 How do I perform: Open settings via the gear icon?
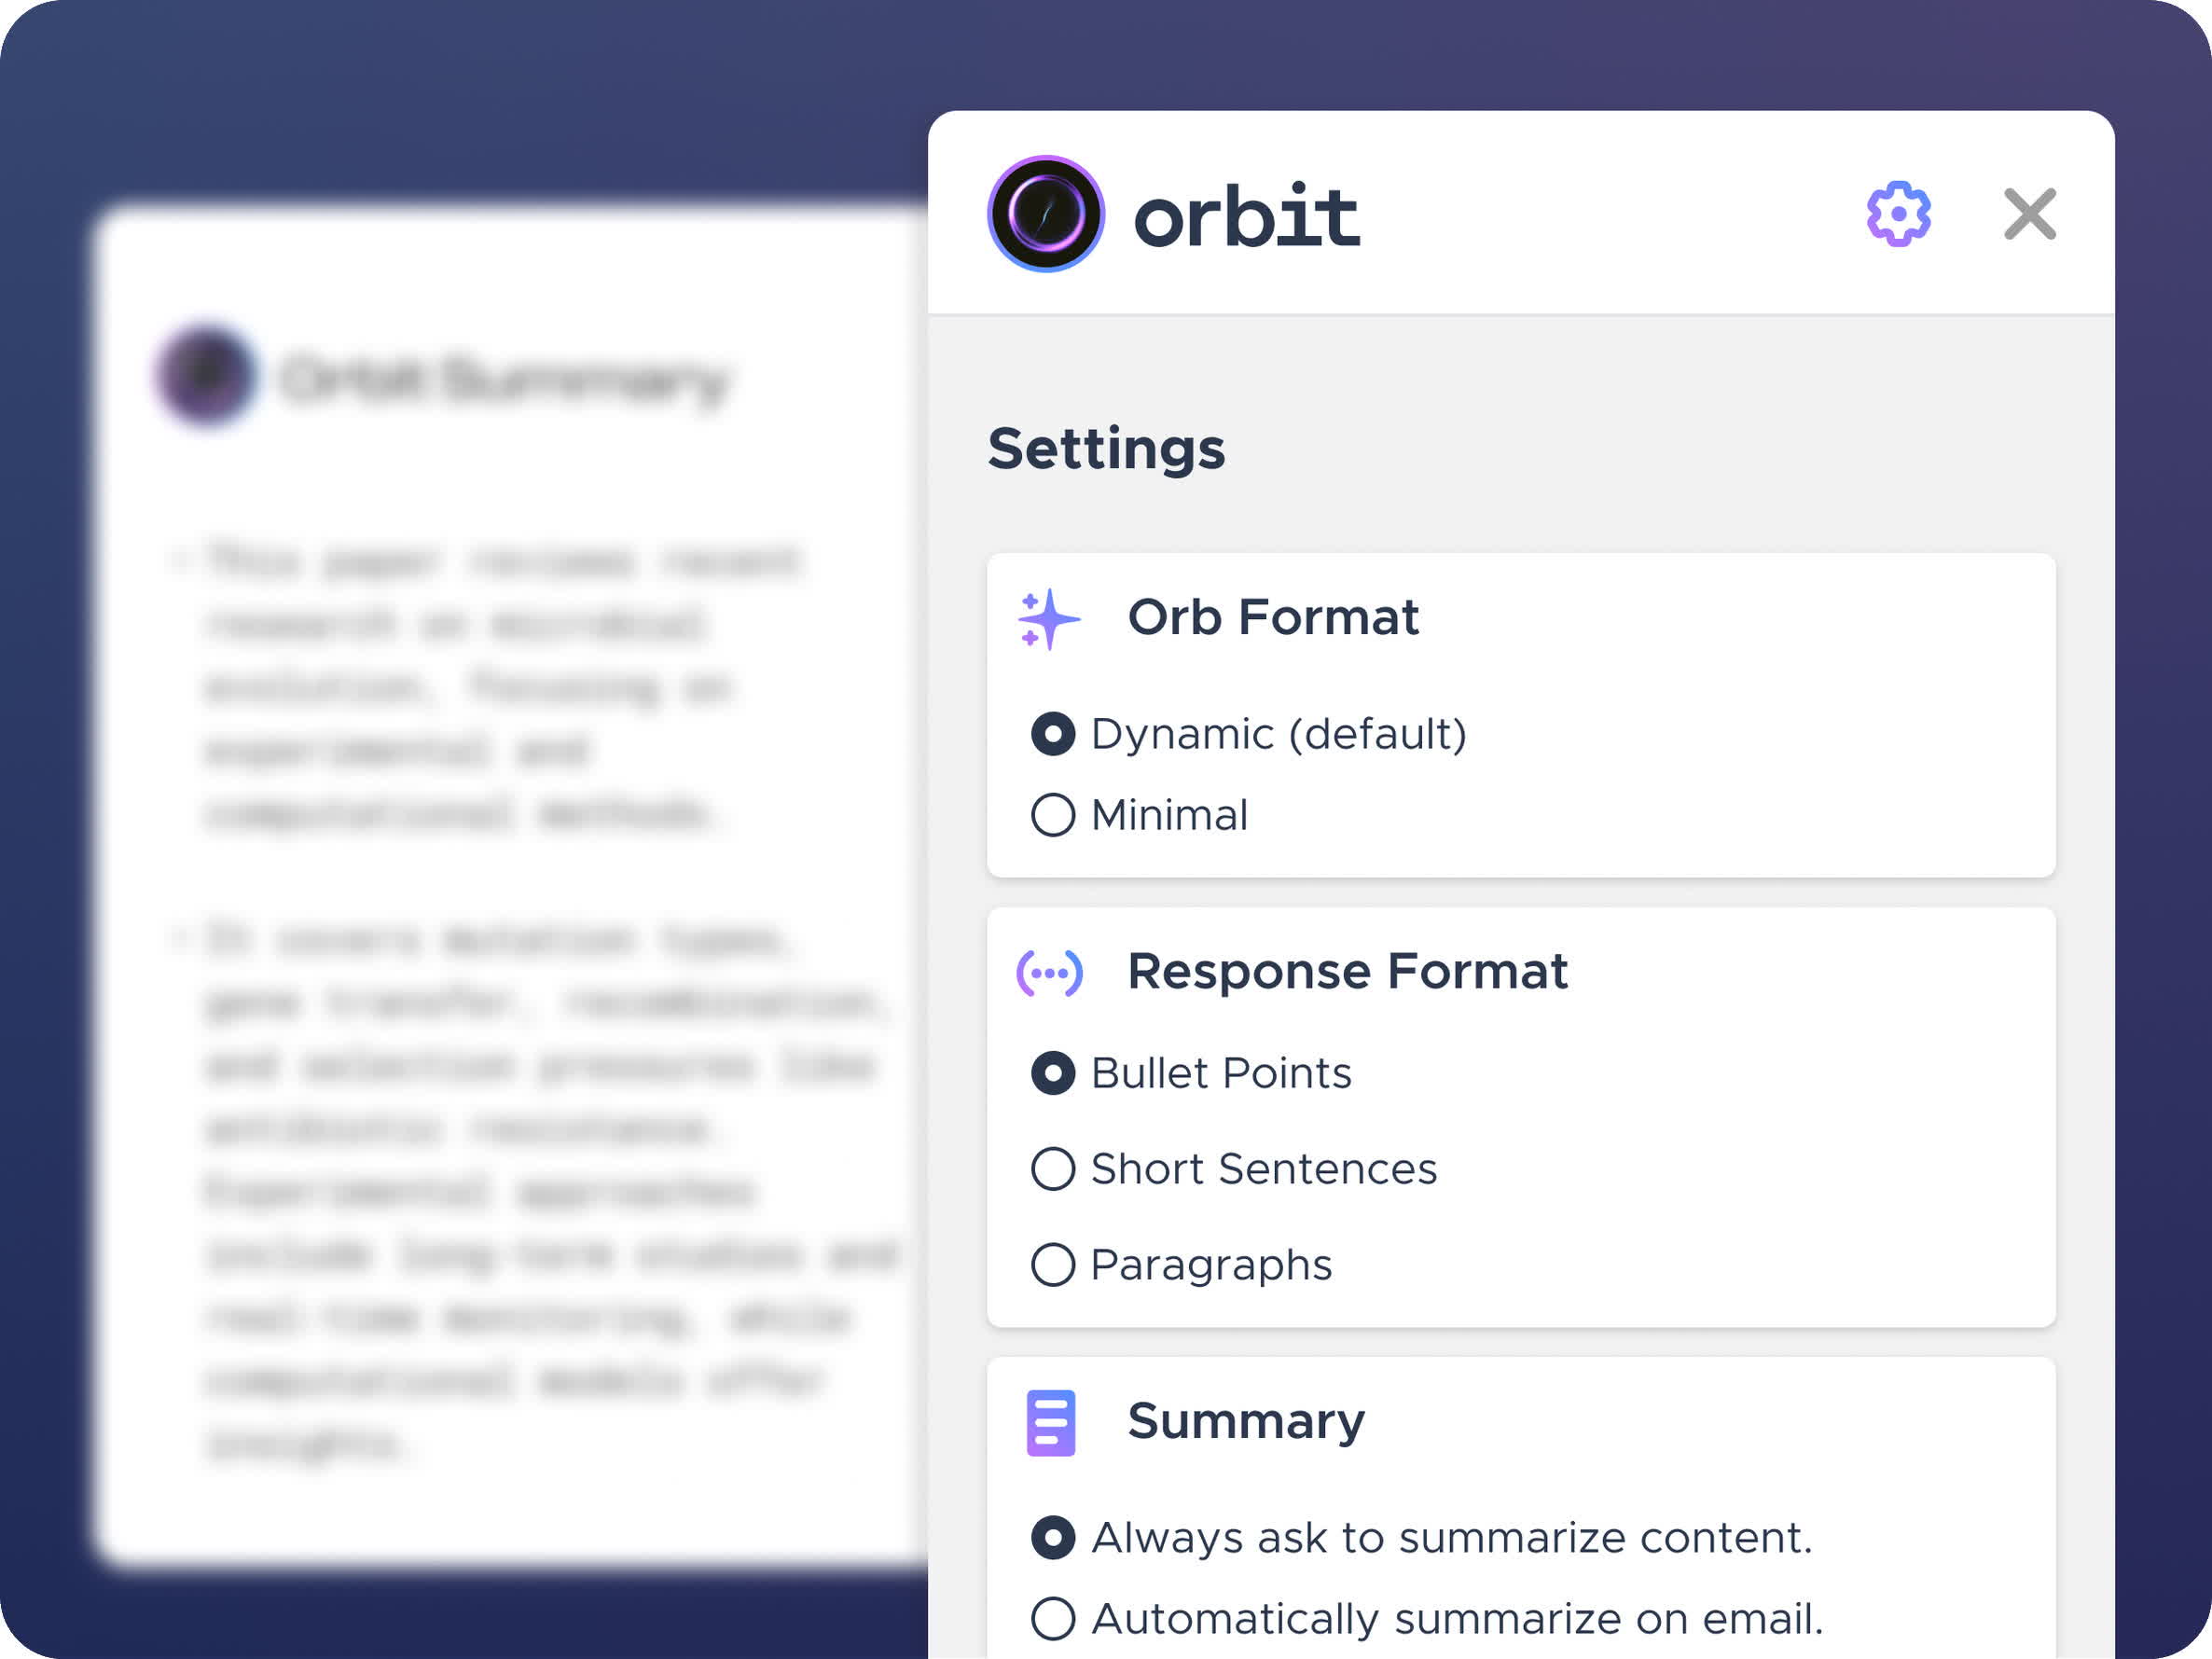coord(1898,214)
